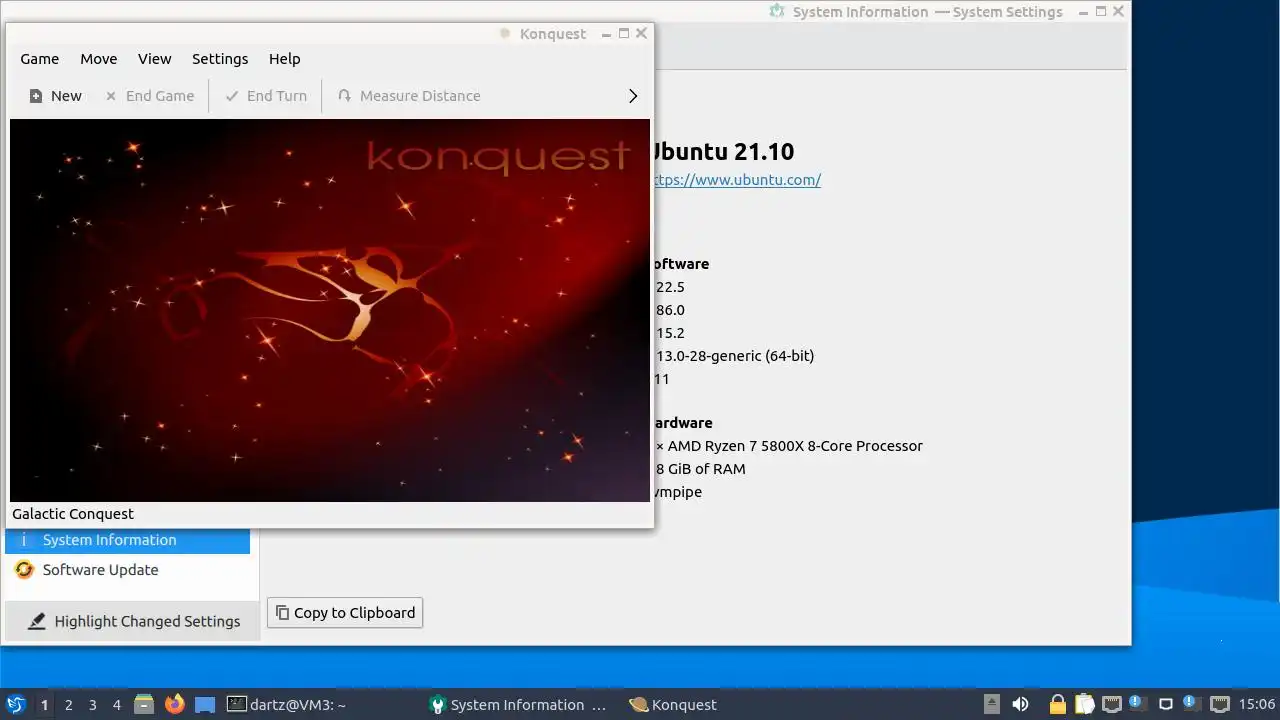
Task: Launch Firefox from the taskbar
Action: coord(175,704)
